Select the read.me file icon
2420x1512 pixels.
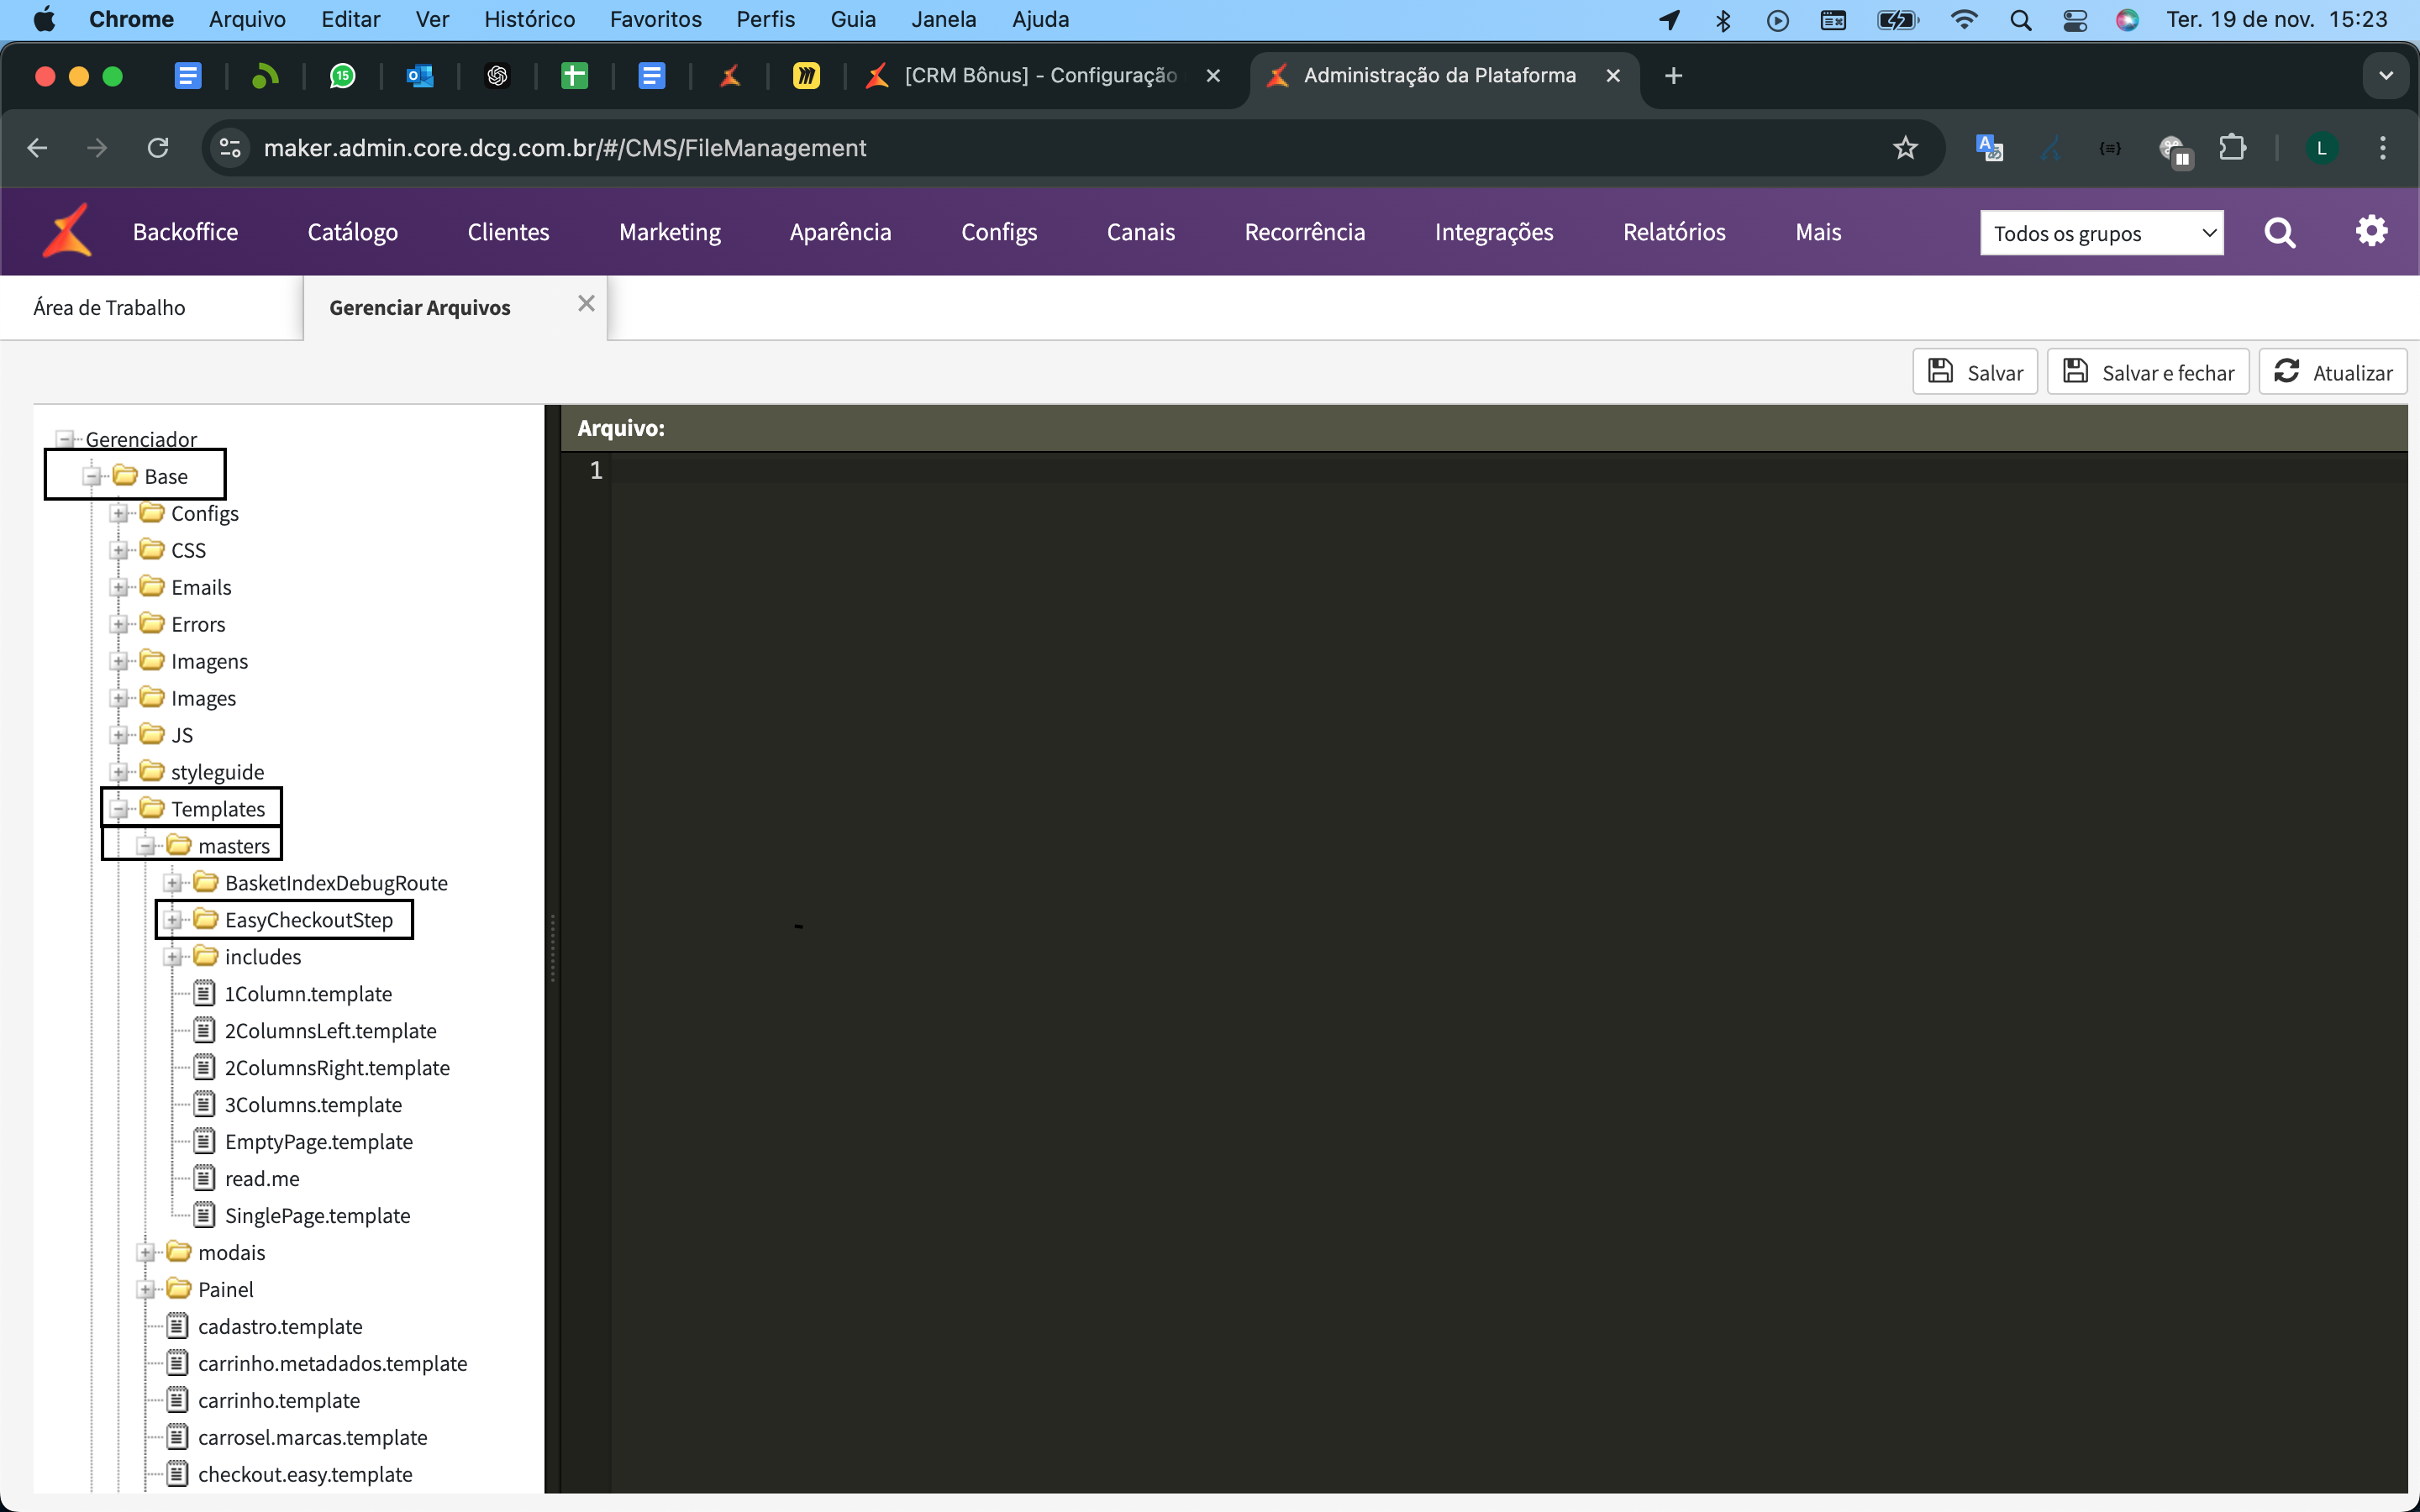[x=204, y=1178]
